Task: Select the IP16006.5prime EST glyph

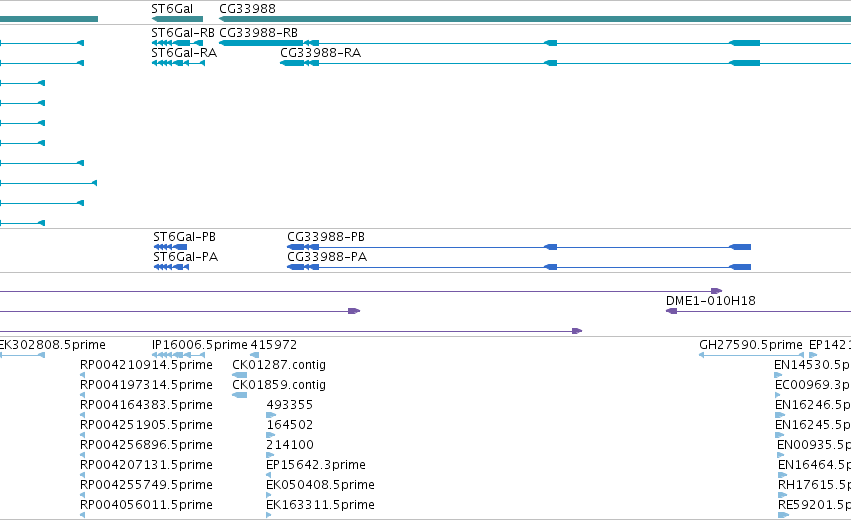Action: tap(179, 355)
